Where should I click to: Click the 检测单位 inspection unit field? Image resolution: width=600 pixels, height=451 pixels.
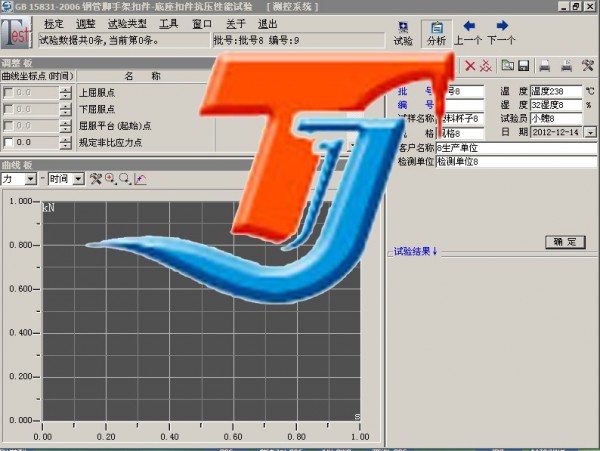516,162
